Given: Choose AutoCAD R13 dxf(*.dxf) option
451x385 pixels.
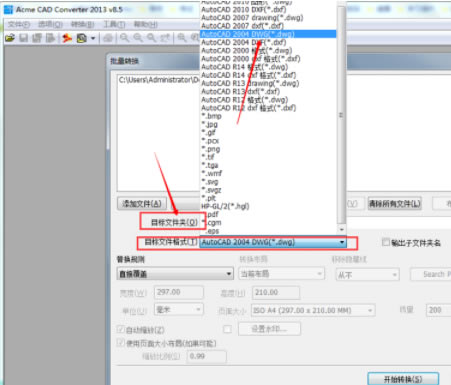Looking at the screenshot, I should pyautogui.click(x=268, y=91).
